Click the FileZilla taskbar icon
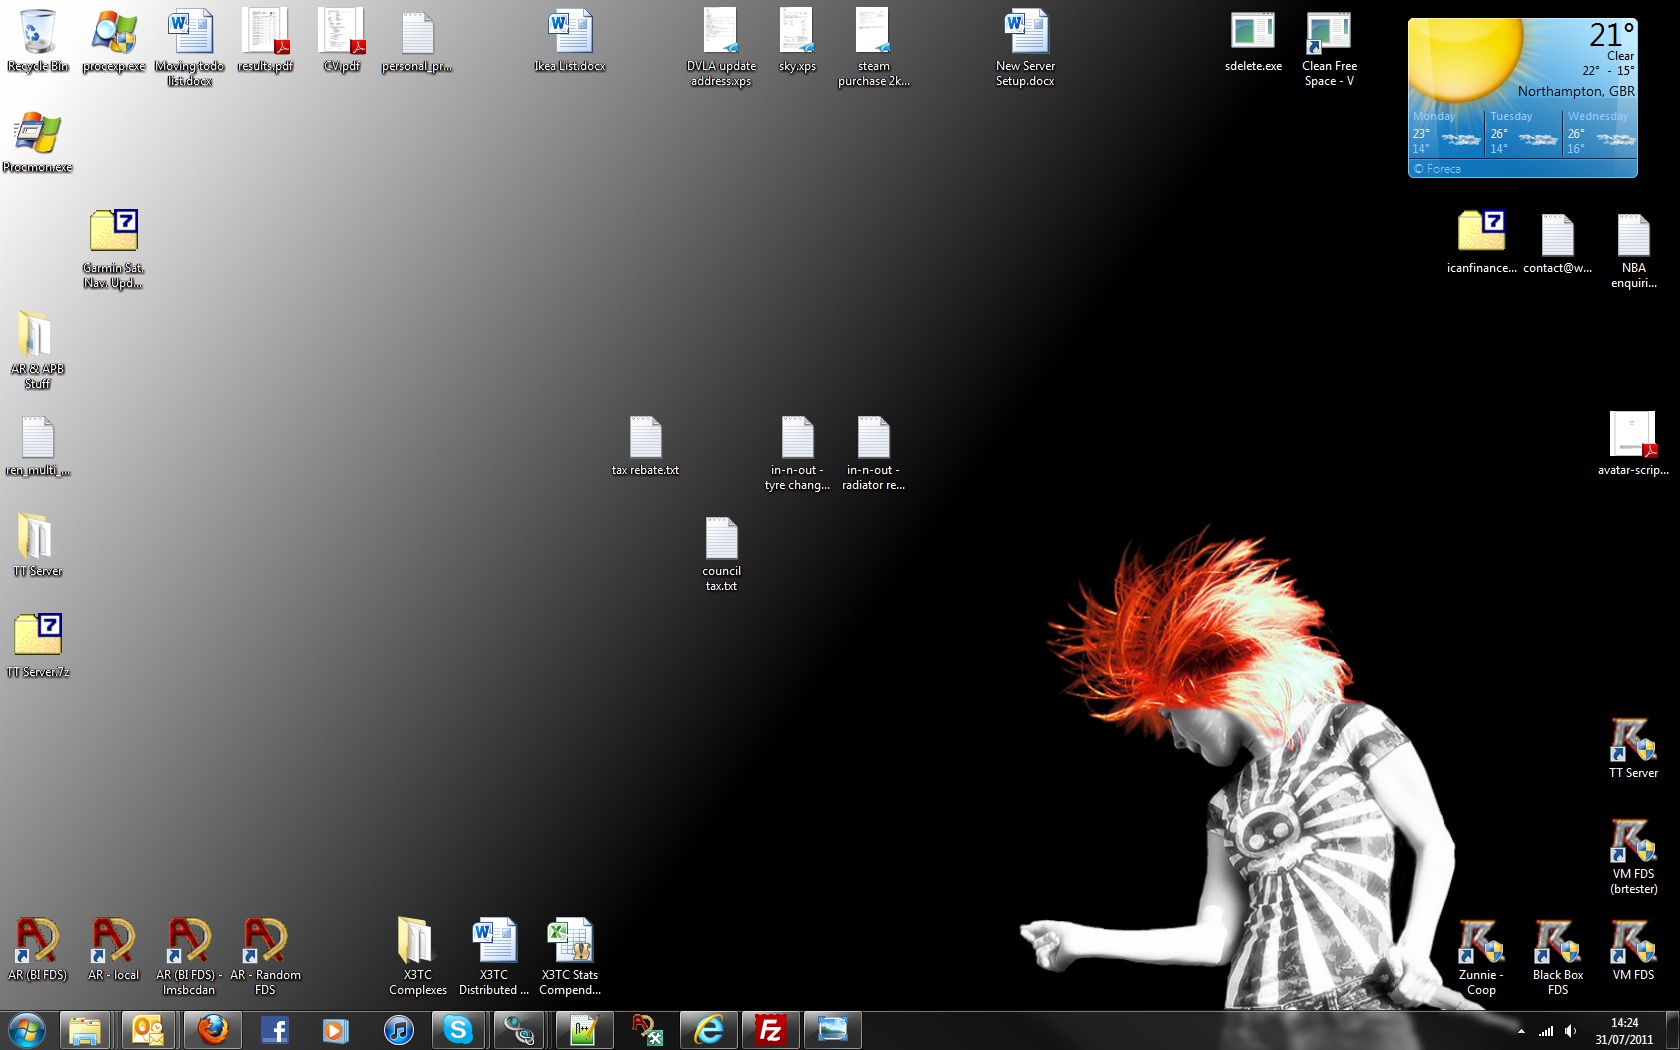The height and width of the screenshot is (1050, 1680). coord(770,1030)
